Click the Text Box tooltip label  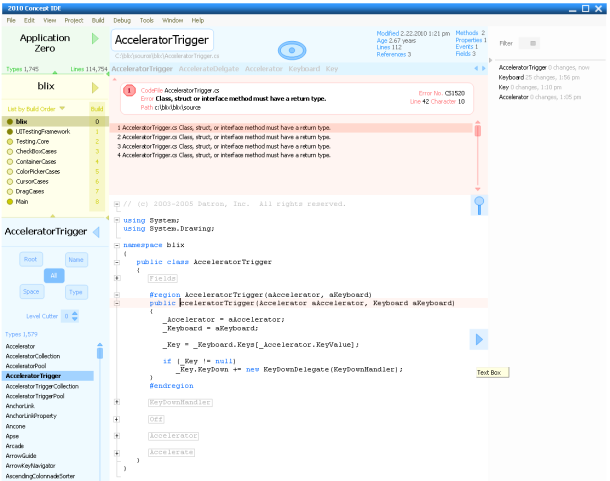tap(492, 372)
